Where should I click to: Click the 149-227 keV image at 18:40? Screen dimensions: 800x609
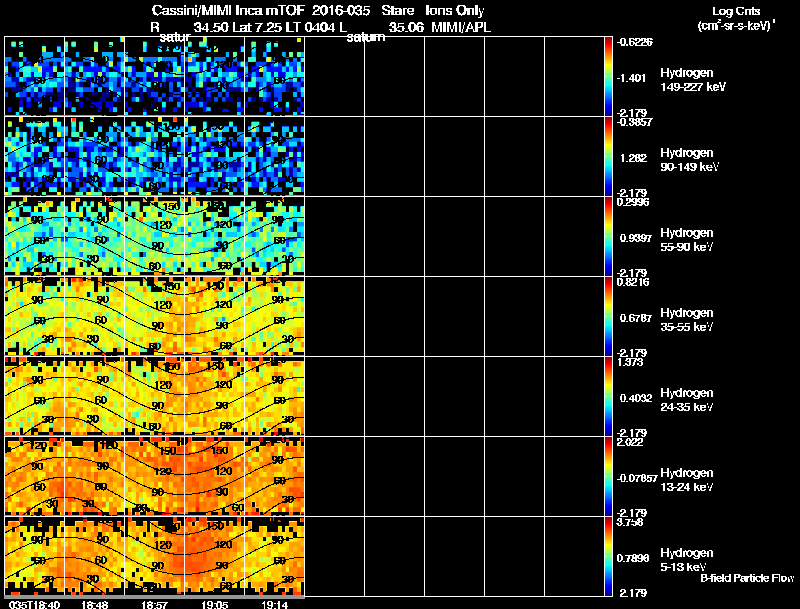(x=34, y=76)
